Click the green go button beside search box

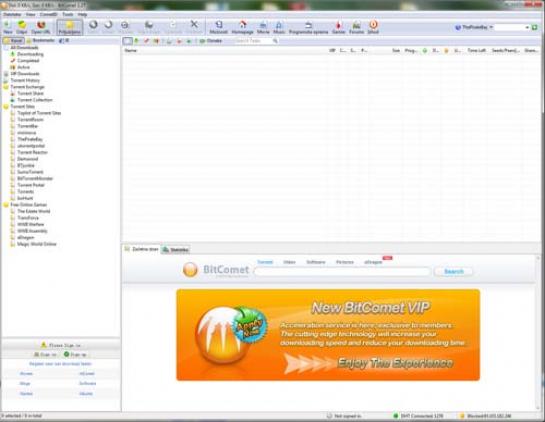pos(535,27)
